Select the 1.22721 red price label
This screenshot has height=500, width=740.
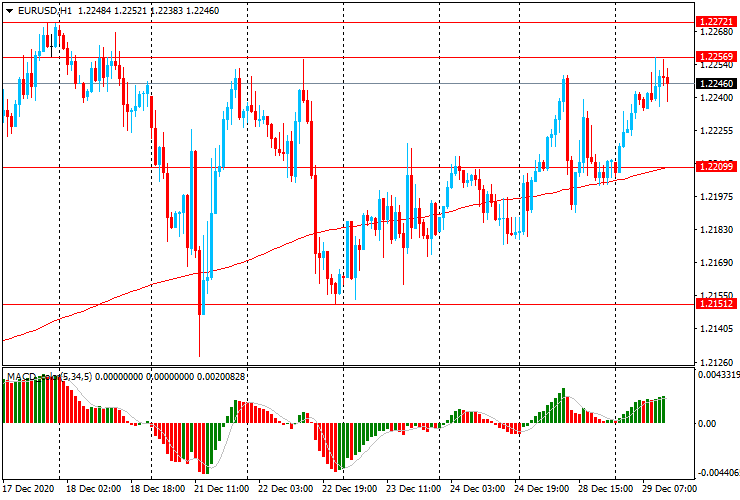coord(717,21)
